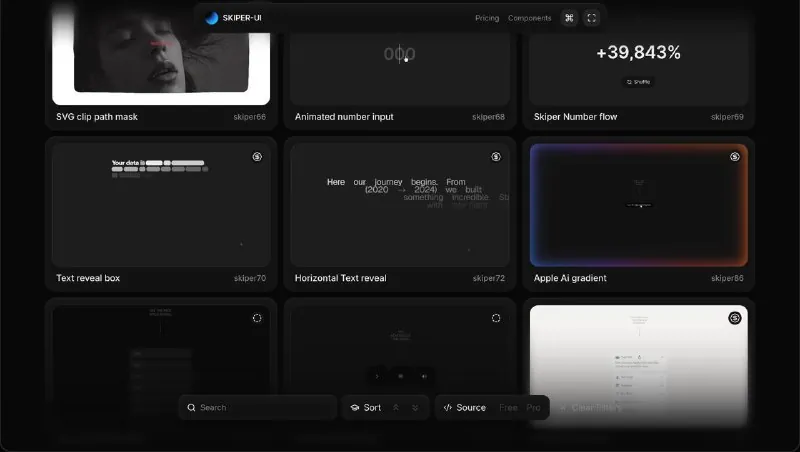Viewport: 800px width, 452px height.
Task: Toggle the Free source filter
Action: click(x=508, y=408)
